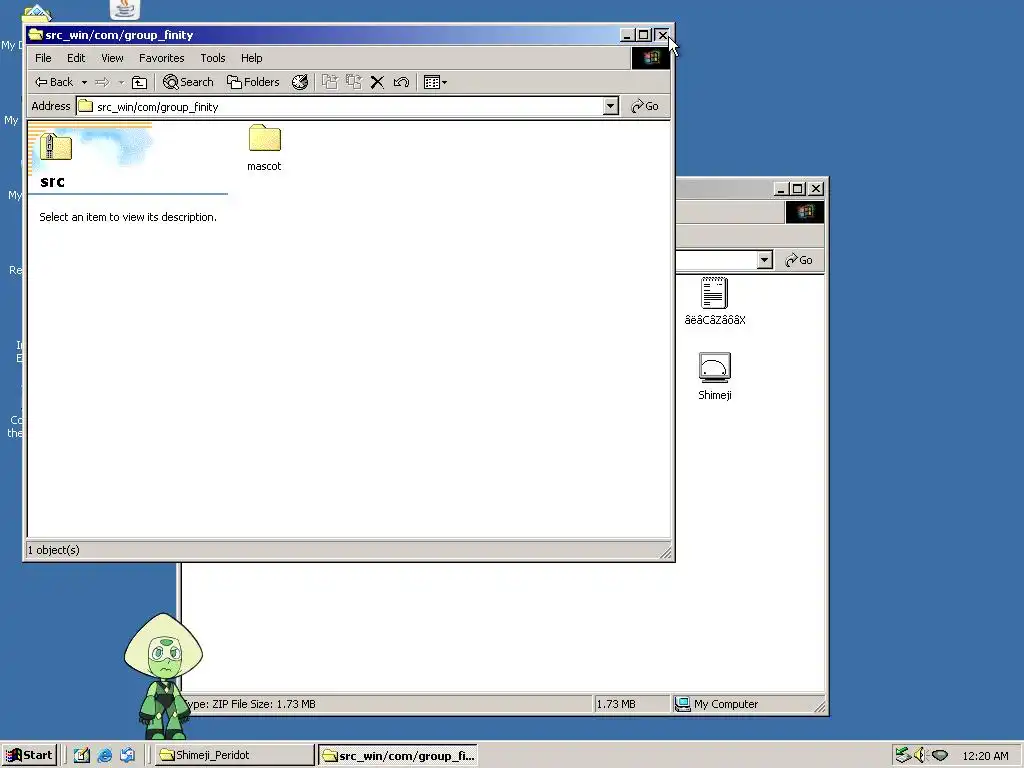Go up one folder level
1024x768 pixels.
point(139,82)
